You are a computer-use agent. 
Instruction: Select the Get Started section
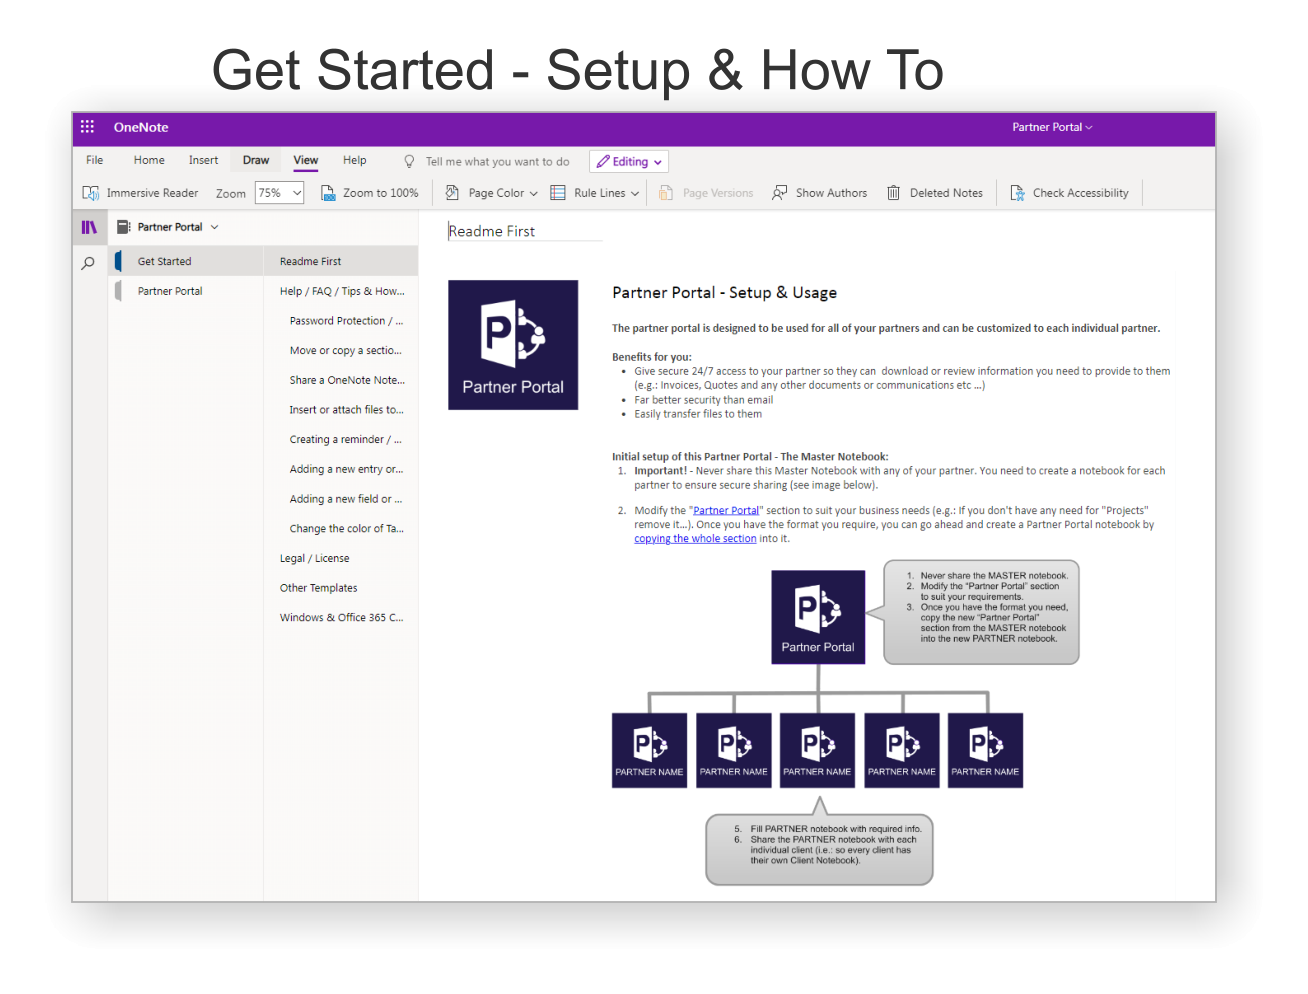pos(186,261)
